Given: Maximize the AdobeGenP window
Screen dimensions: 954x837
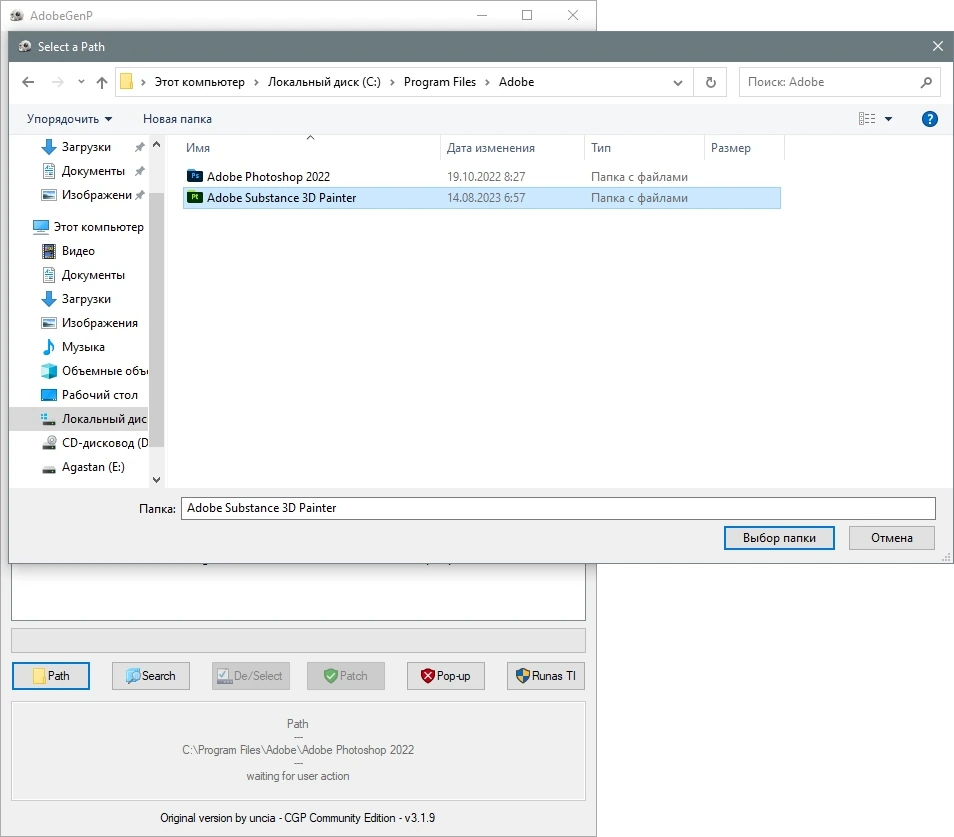Looking at the screenshot, I should click(x=527, y=15).
